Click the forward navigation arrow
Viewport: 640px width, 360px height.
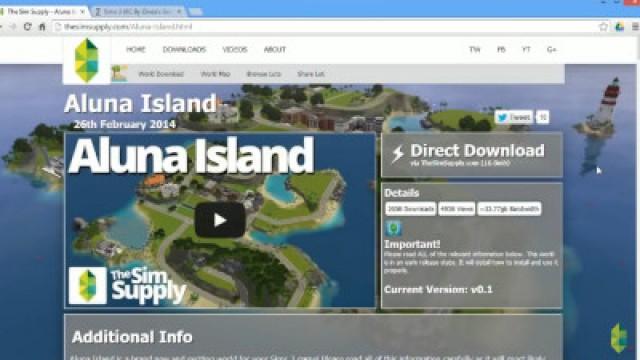pos(13,27)
